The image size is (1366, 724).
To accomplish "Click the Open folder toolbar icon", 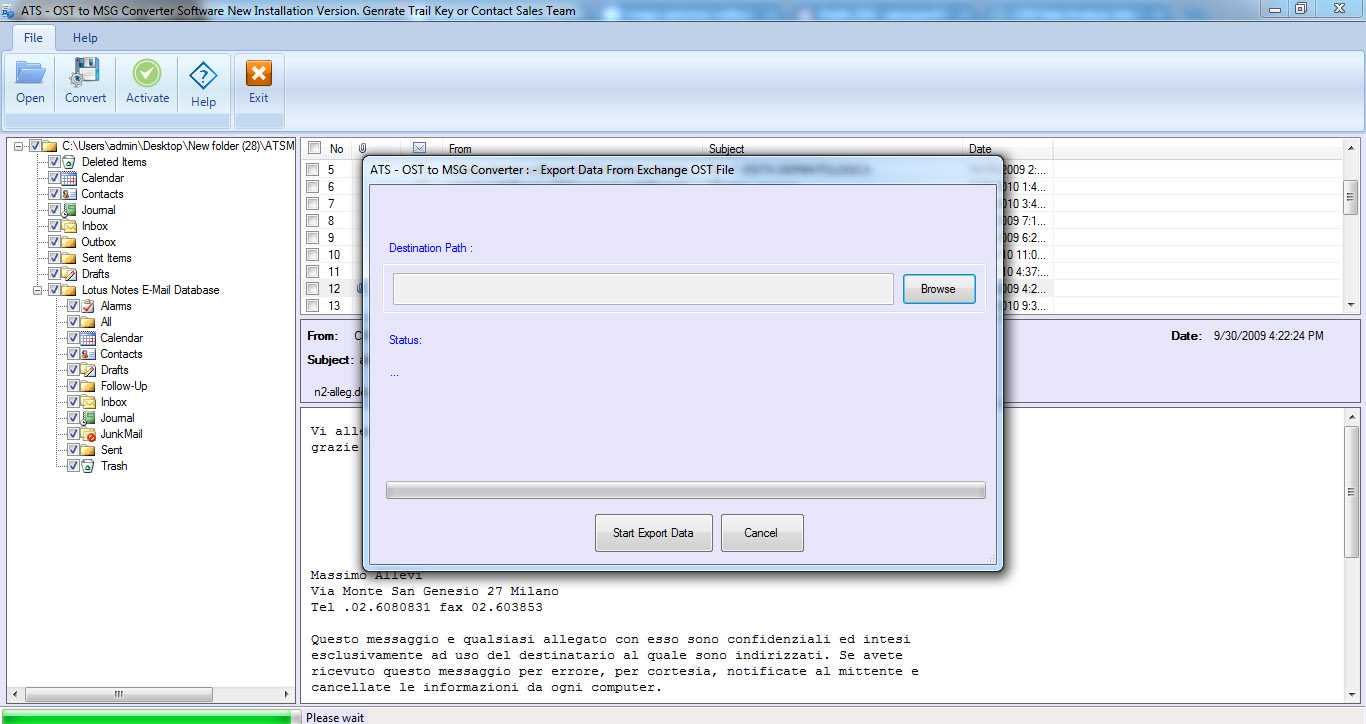I will tap(30, 73).
